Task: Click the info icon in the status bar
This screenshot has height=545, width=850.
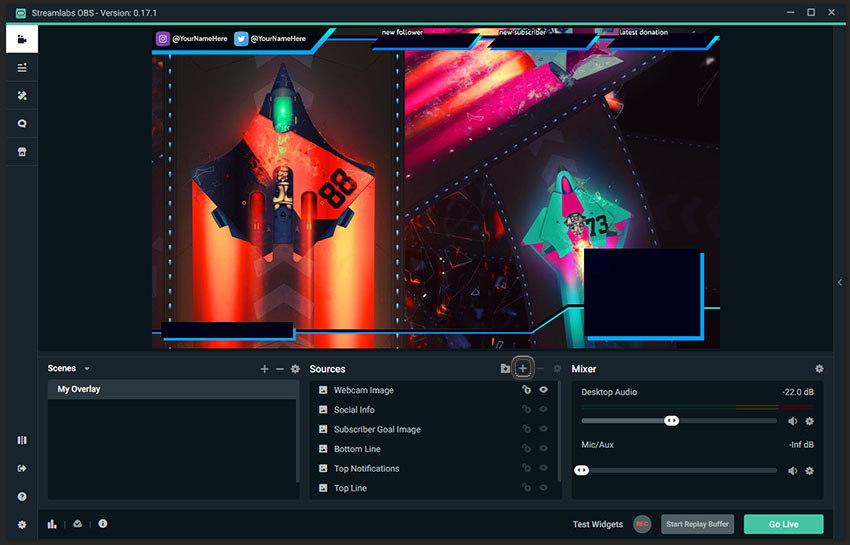Action: coord(102,523)
